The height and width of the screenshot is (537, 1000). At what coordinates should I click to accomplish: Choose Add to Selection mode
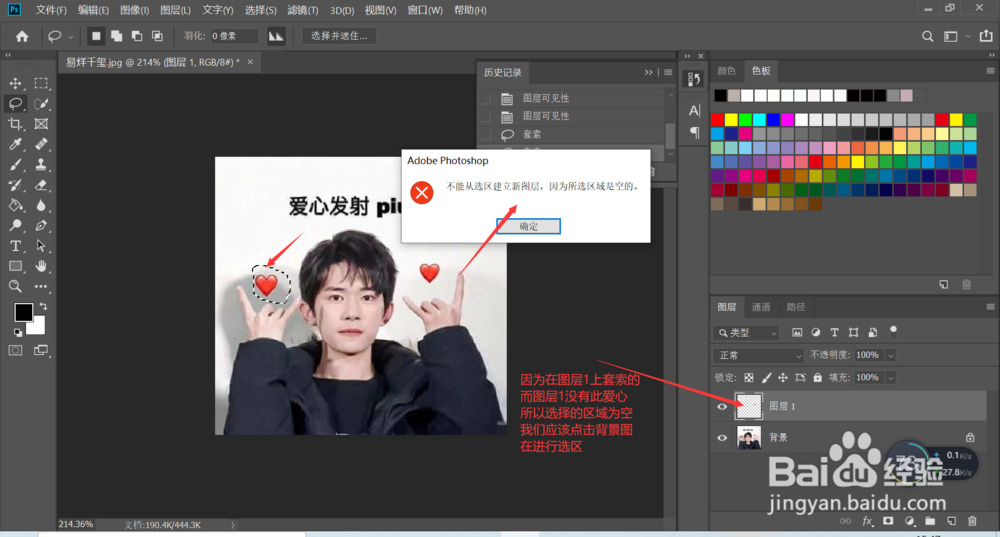pyautogui.click(x=117, y=36)
